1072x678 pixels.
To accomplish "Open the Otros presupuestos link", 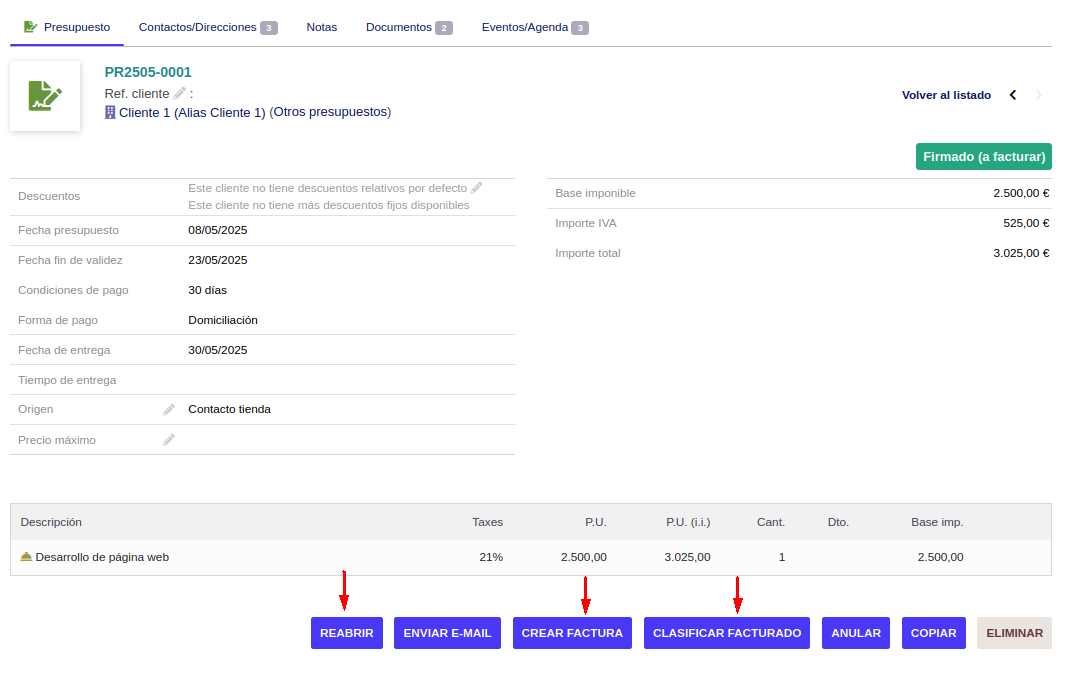I will 330,112.
